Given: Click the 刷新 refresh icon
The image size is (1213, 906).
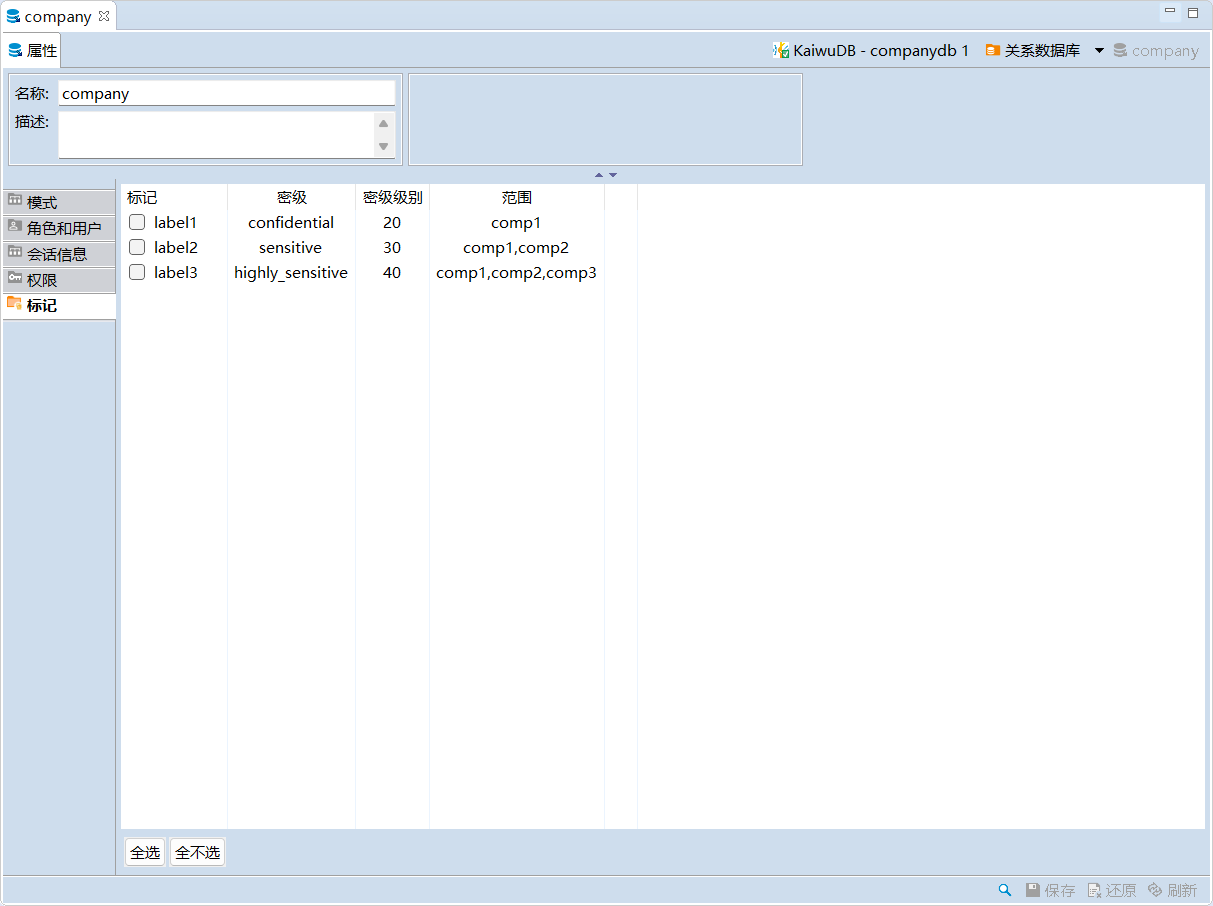Looking at the screenshot, I should pos(1155,890).
